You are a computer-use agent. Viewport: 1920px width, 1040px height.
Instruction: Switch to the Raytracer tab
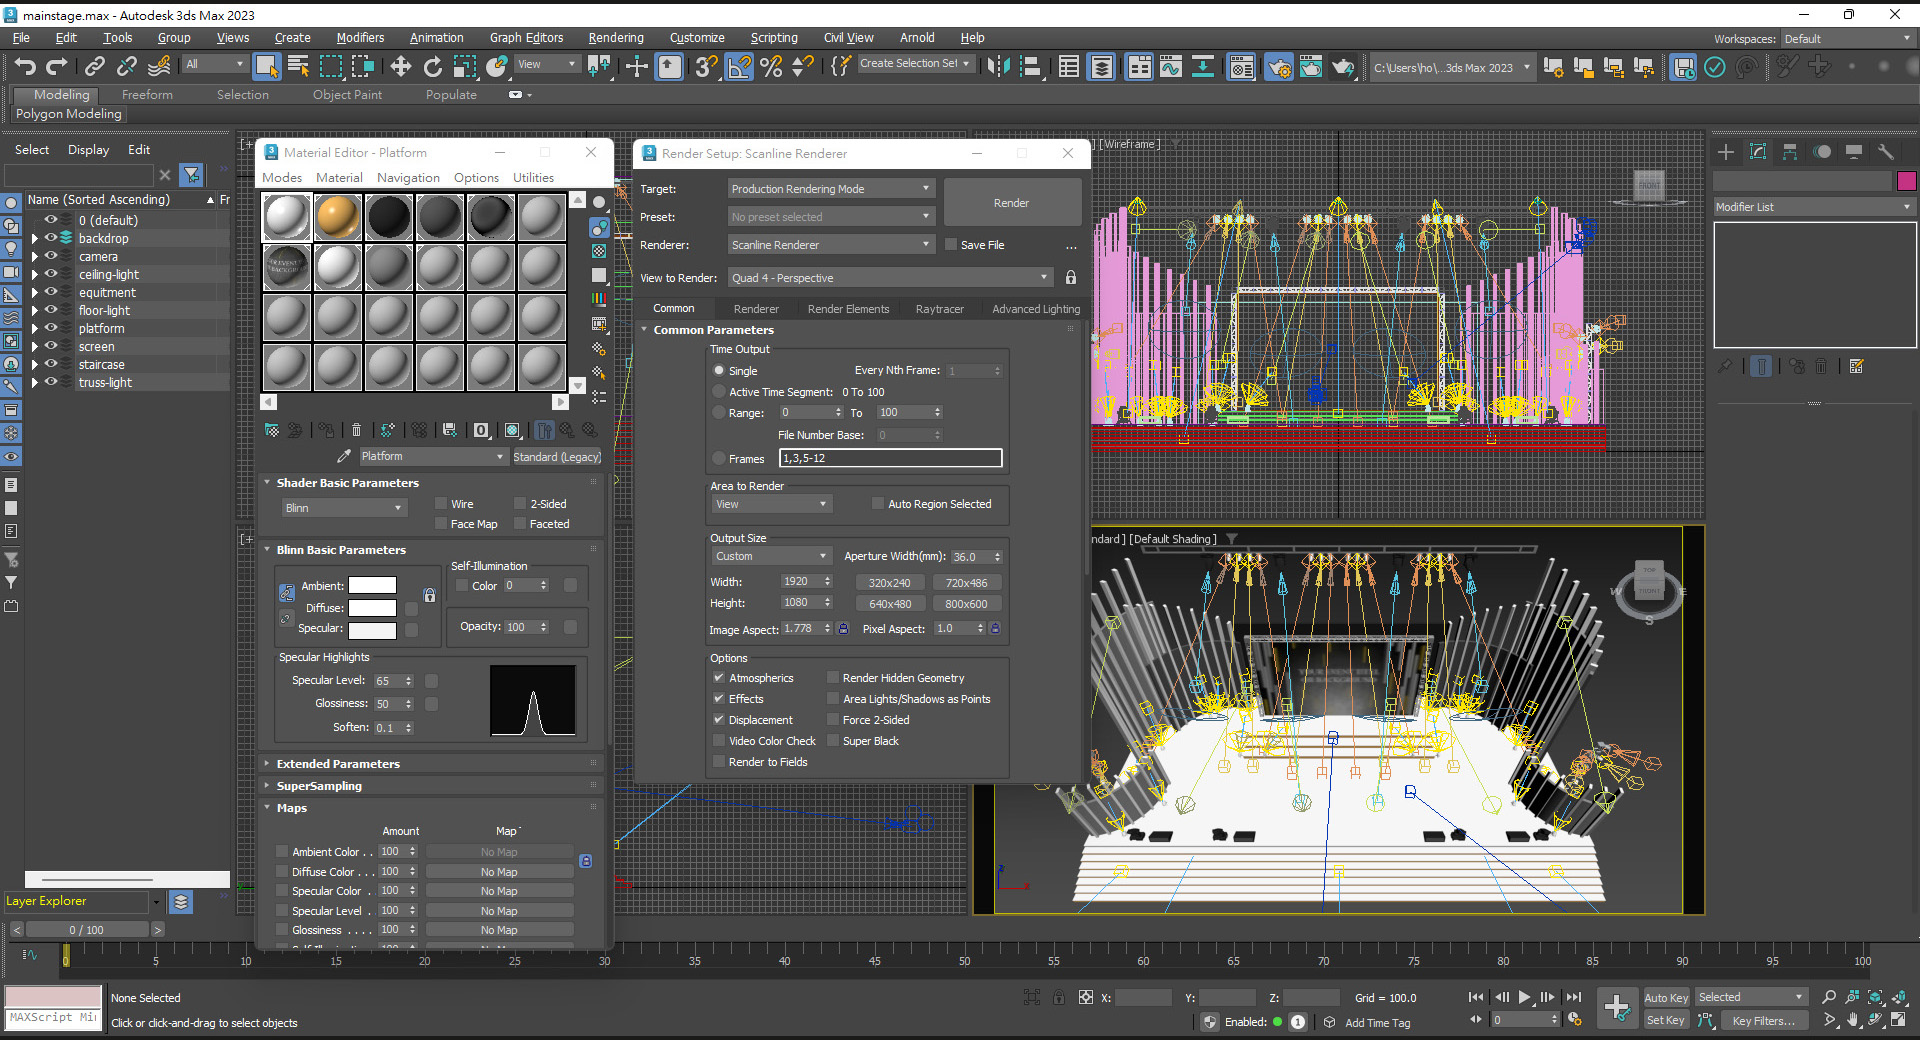(939, 309)
